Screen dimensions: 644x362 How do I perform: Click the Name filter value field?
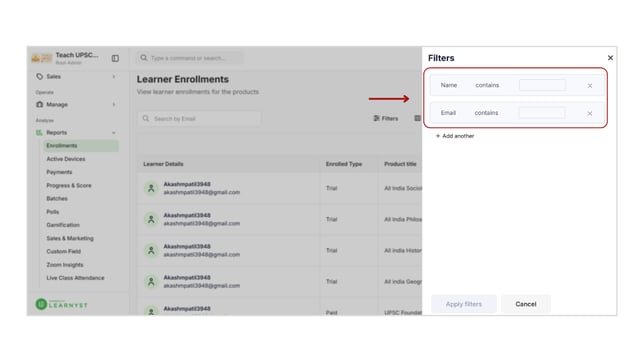coord(542,85)
